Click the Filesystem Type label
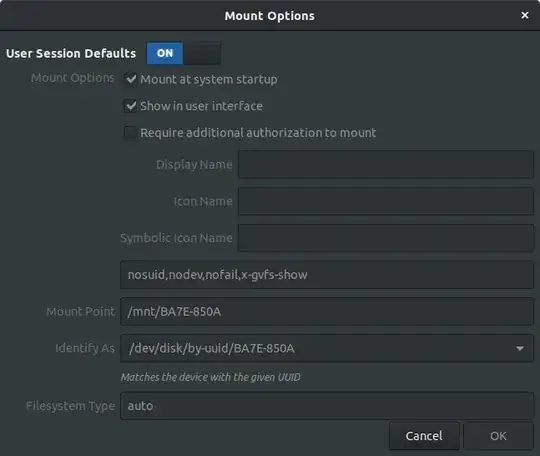540x456 pixels. pos(71,406)
